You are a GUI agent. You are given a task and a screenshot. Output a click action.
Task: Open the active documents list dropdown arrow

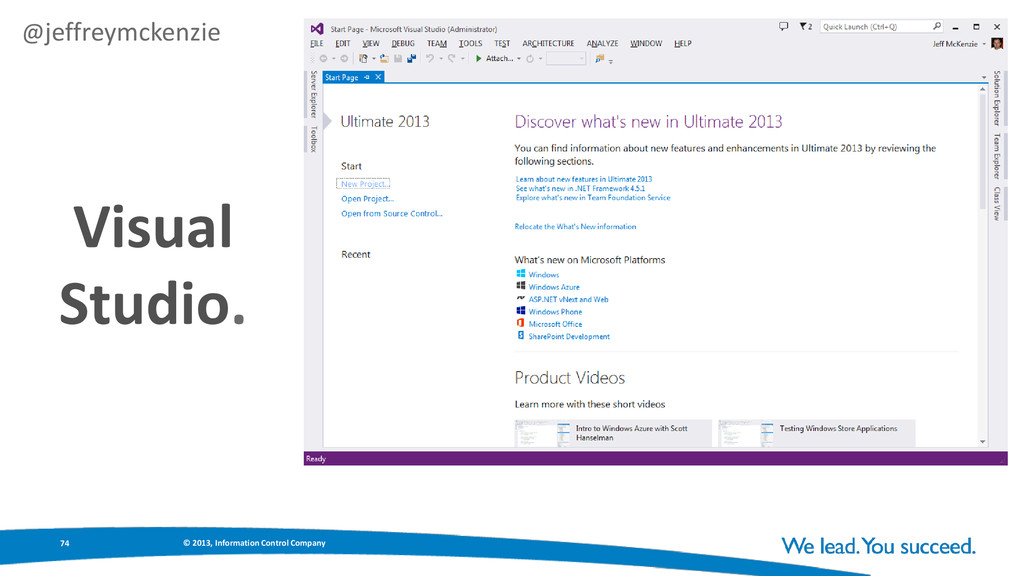[x=984, y=77]
